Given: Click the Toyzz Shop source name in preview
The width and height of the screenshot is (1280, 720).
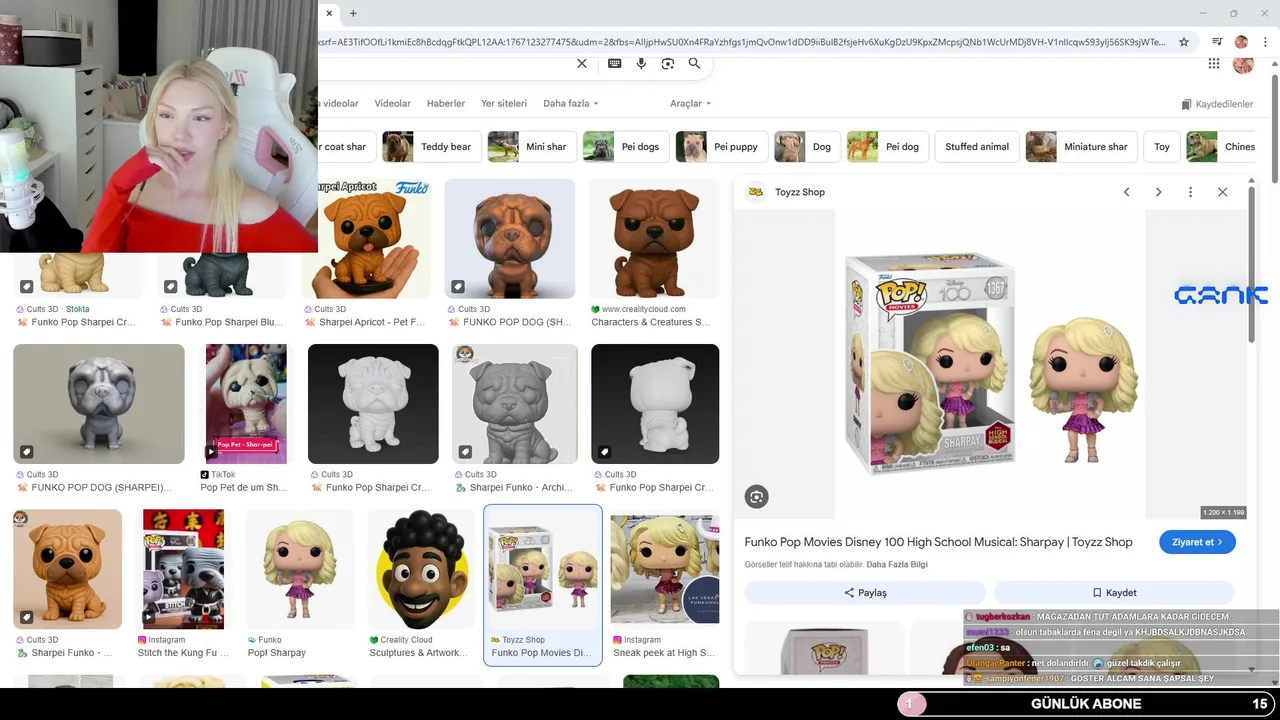Looking at the screenshot, I should coord(799,192).
